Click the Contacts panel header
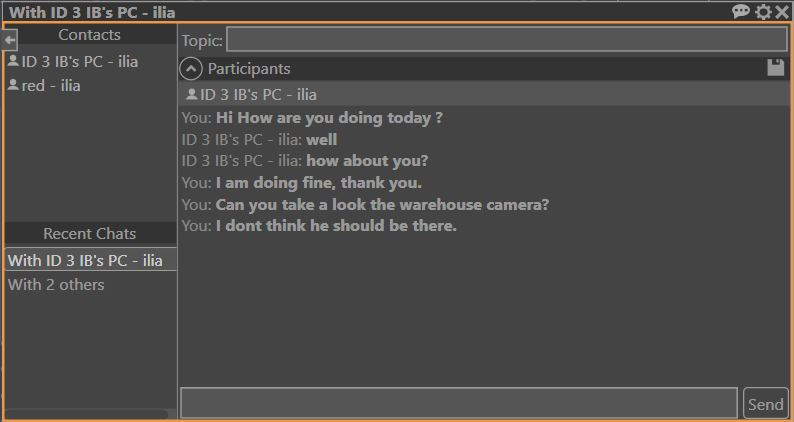The height and width of the screenshot is (422, 794). pos(89,35)
